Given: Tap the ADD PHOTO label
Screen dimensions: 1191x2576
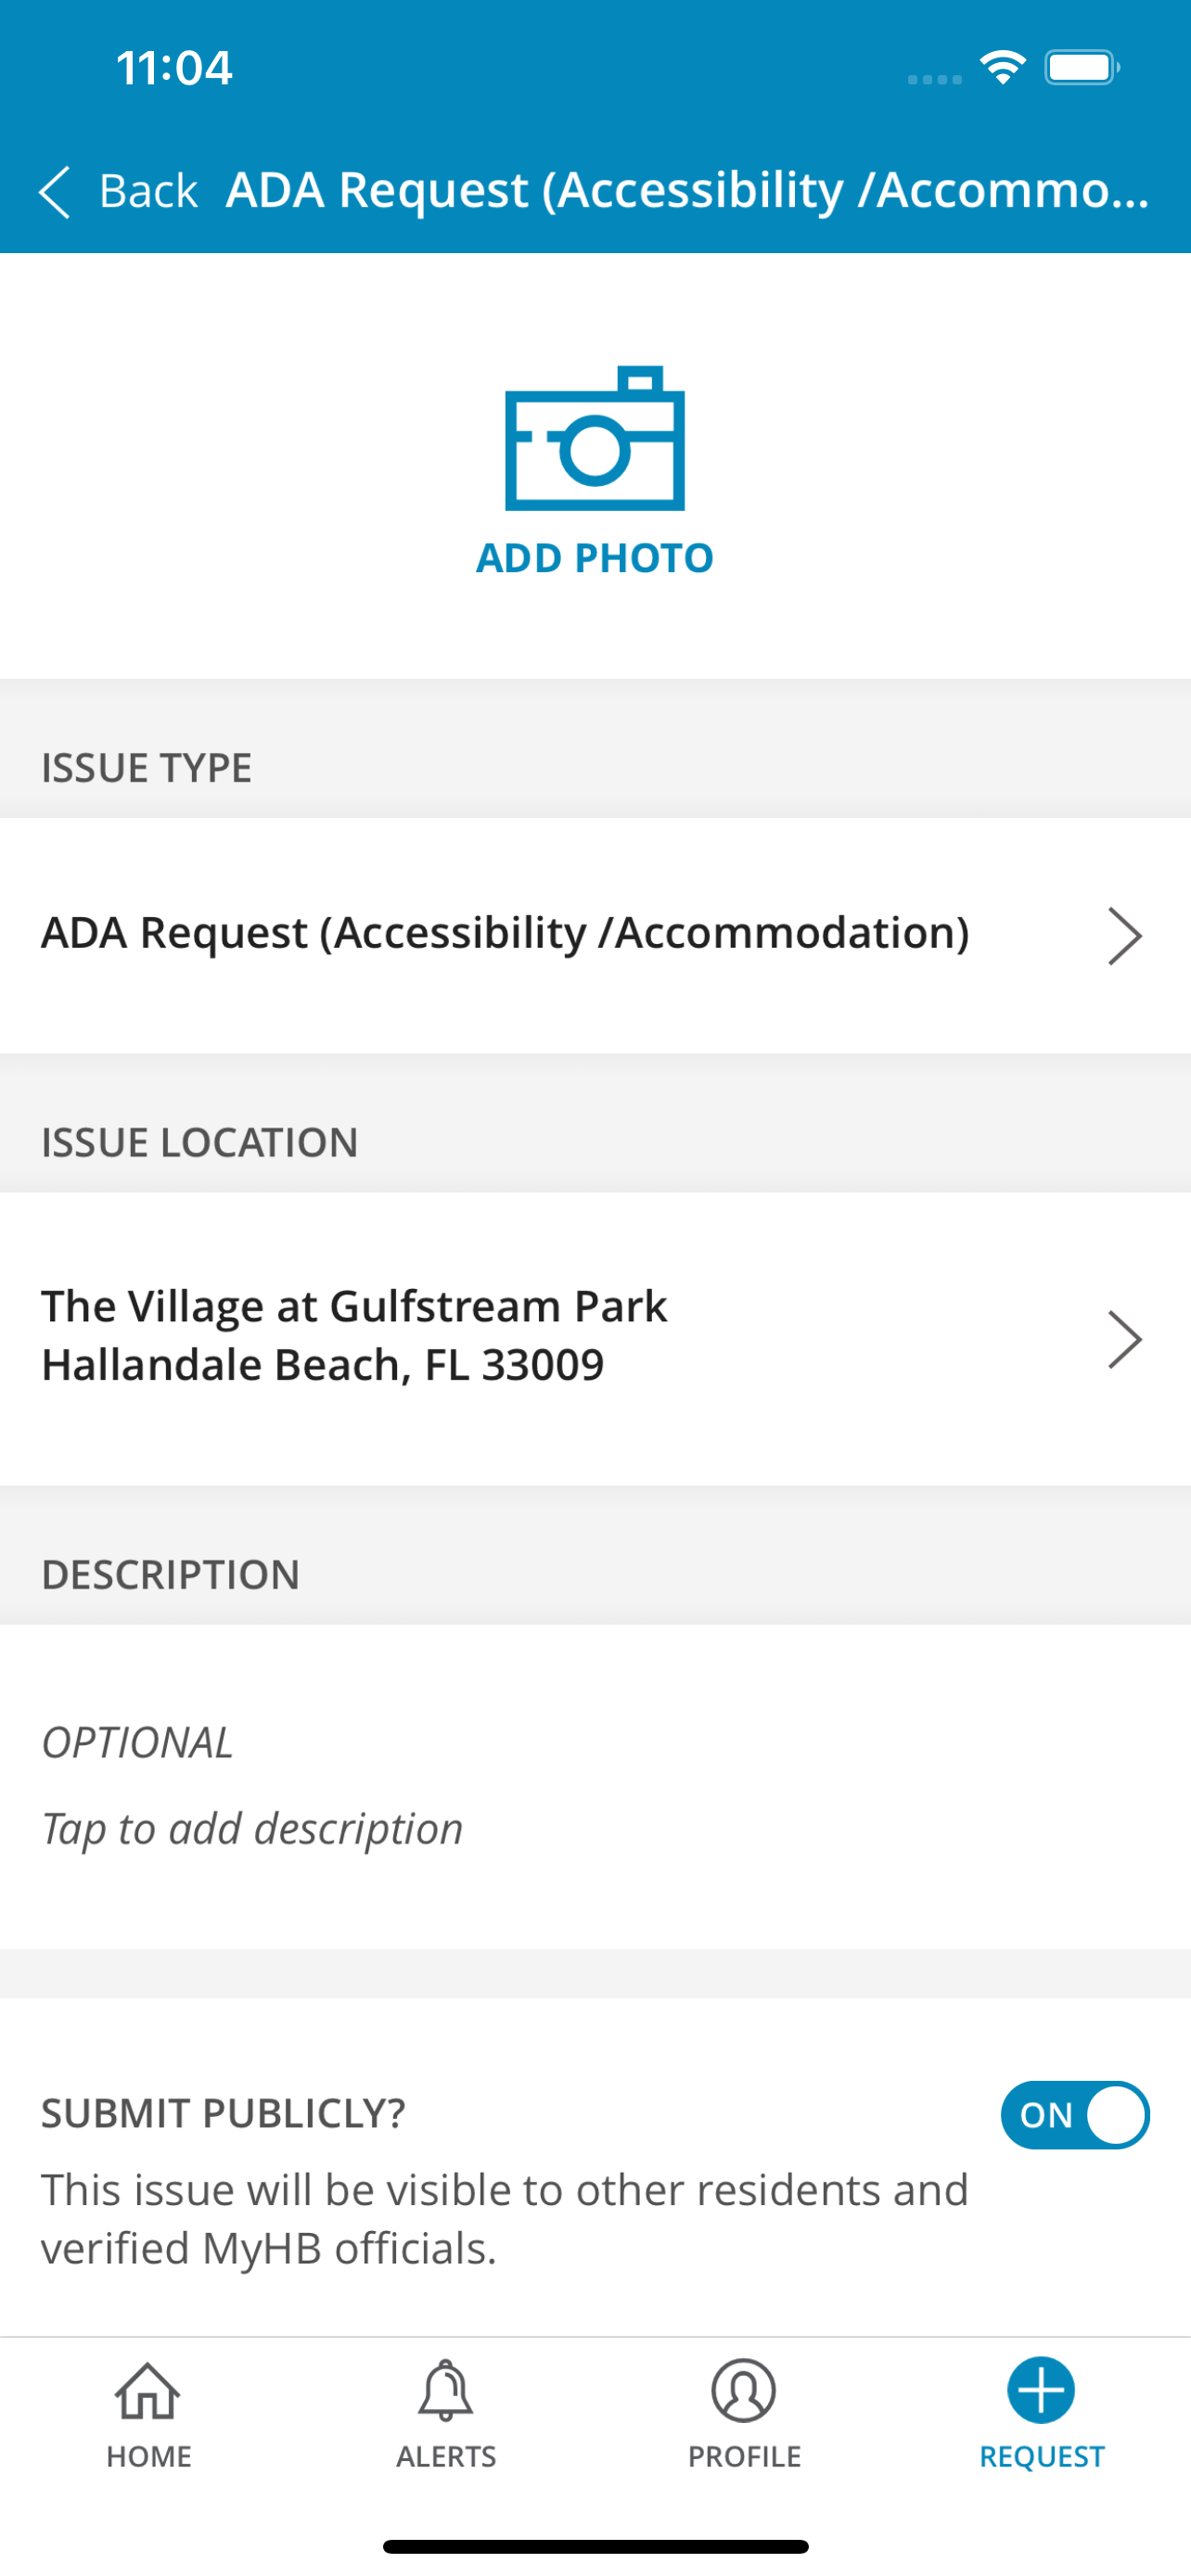Looking at the screenshot, I should (595, 558).
